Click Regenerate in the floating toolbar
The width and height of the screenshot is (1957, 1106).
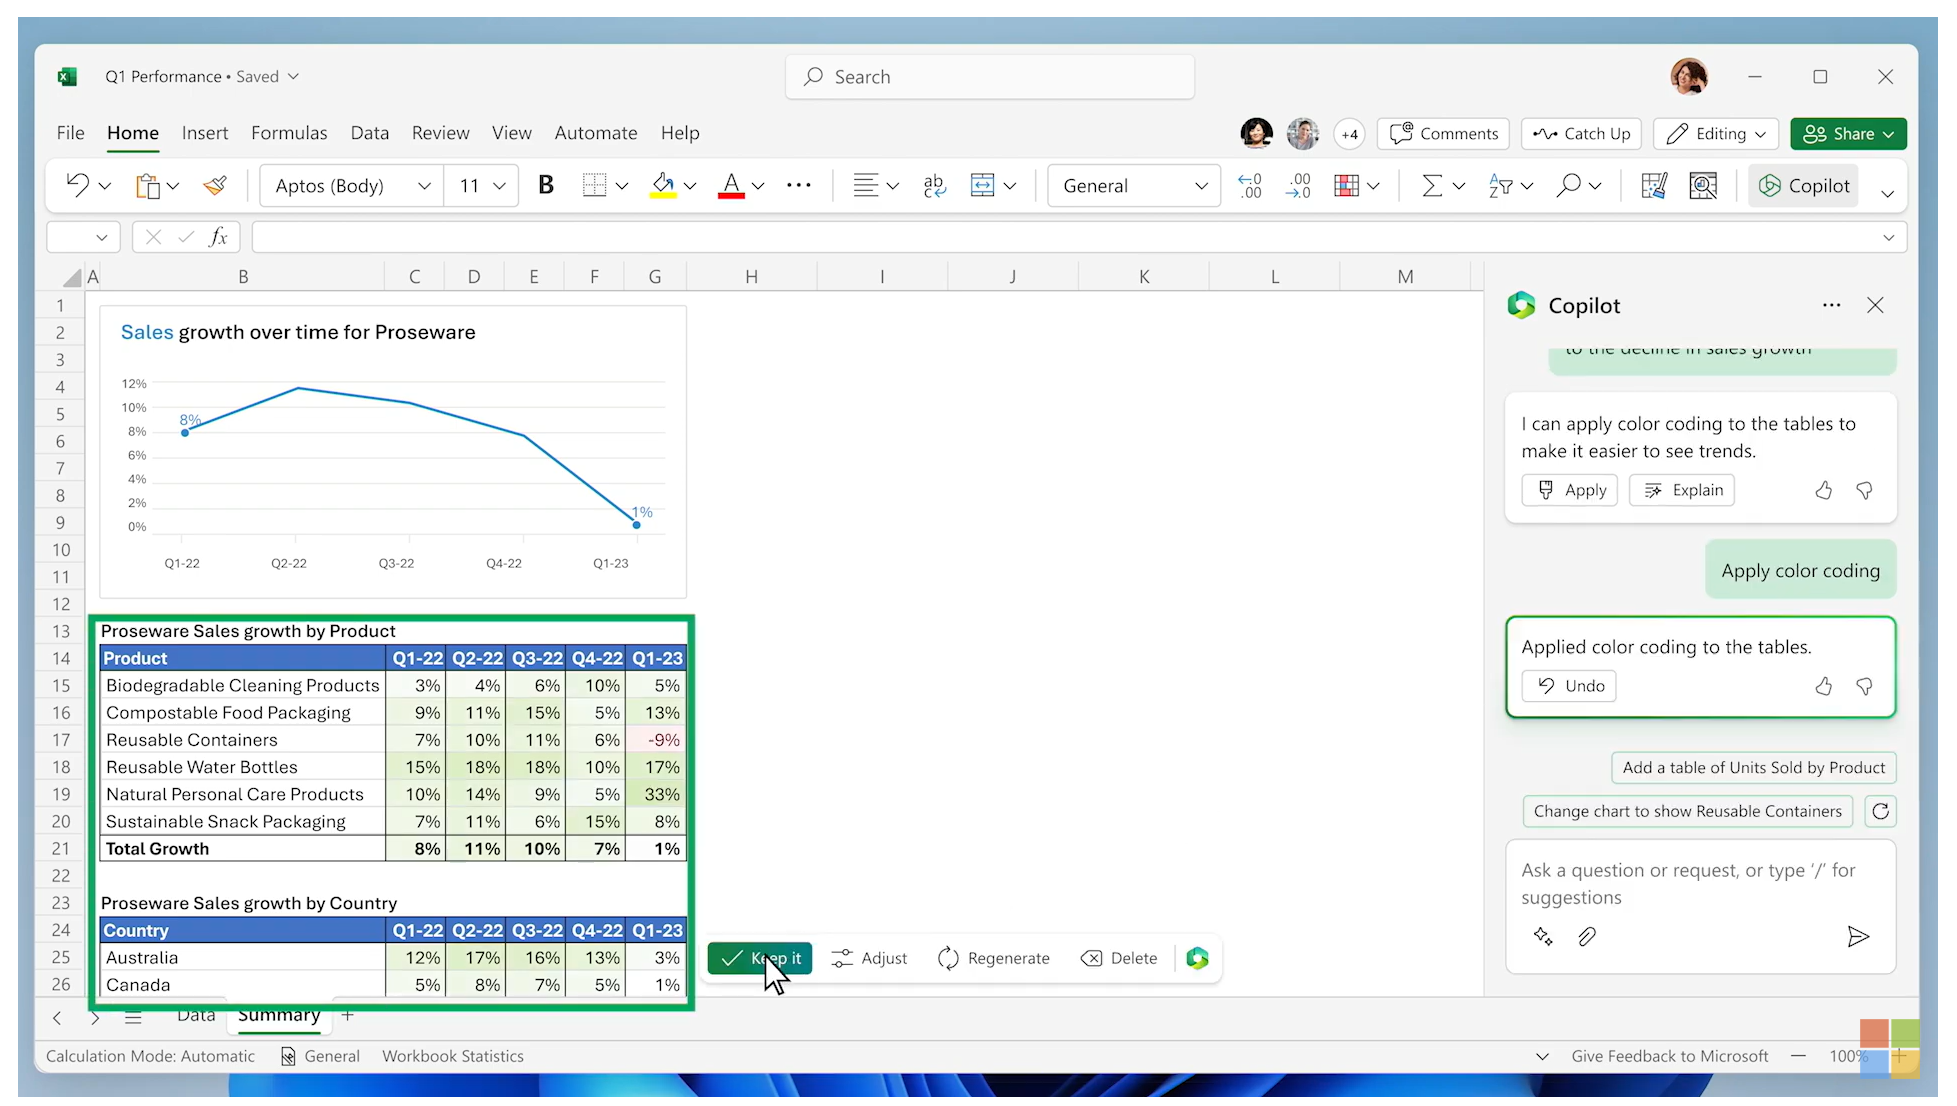pos(994,958)
